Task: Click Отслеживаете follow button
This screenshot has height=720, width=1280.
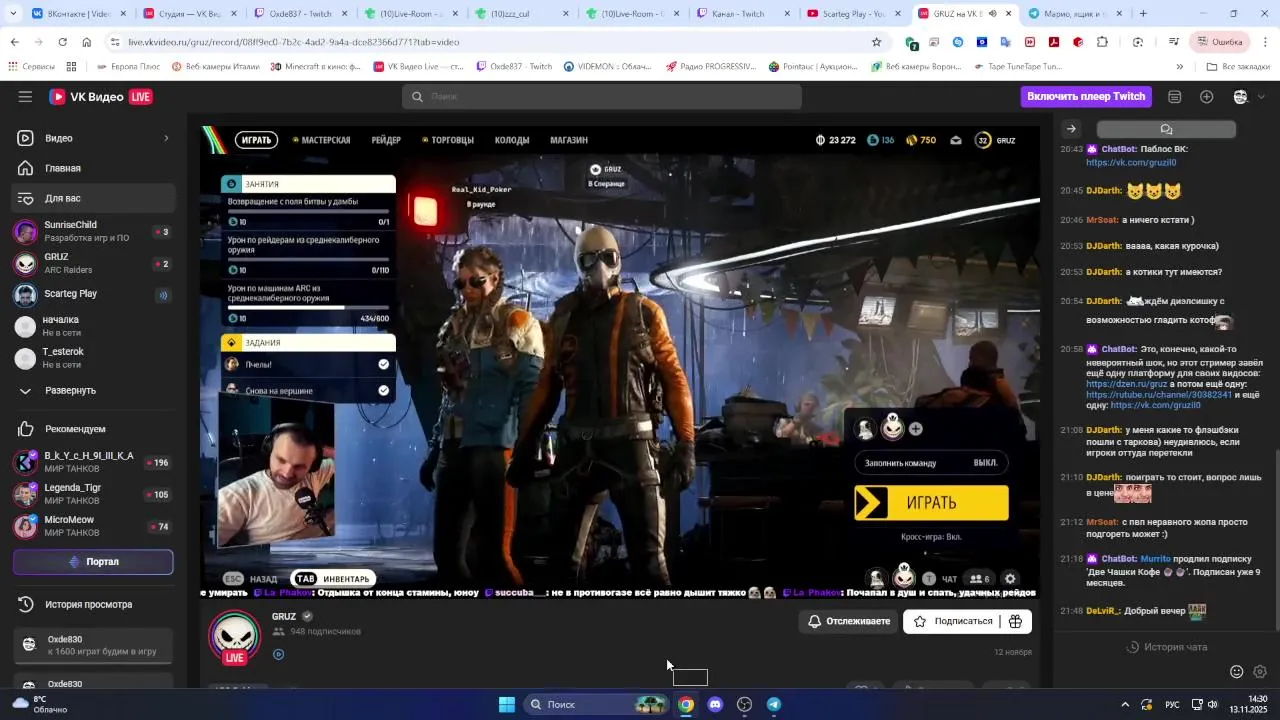Action: [848, 621]
